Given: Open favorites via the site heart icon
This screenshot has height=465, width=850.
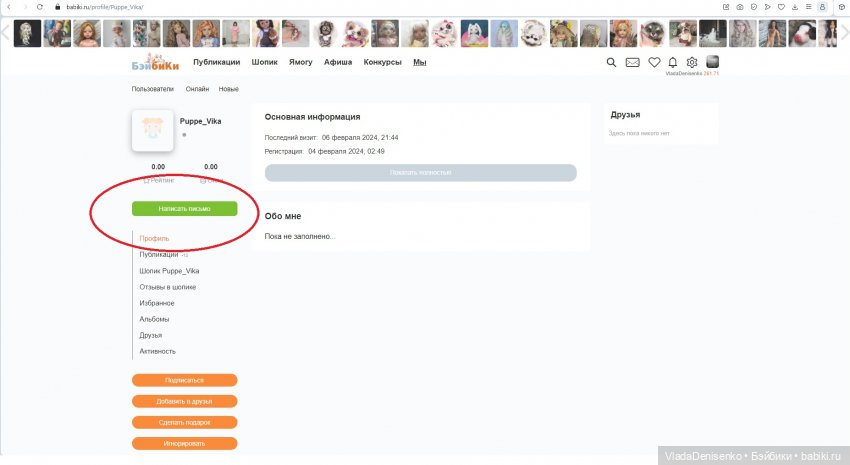Looking at the screenshot, I should coord(655,62).
